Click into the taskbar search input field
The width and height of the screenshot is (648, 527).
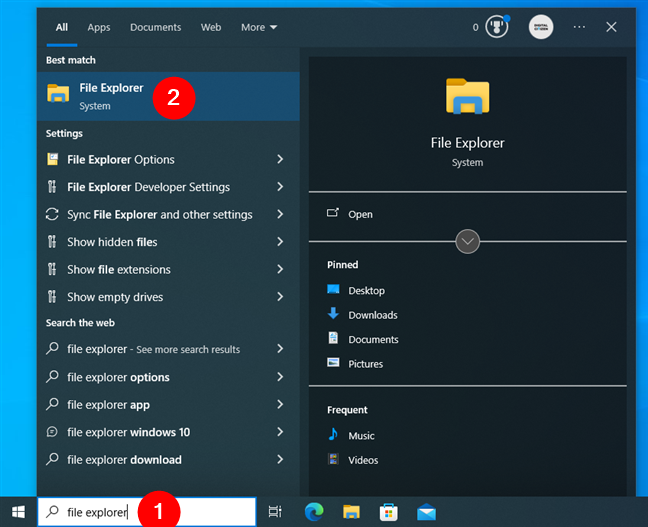click(147, 512)
